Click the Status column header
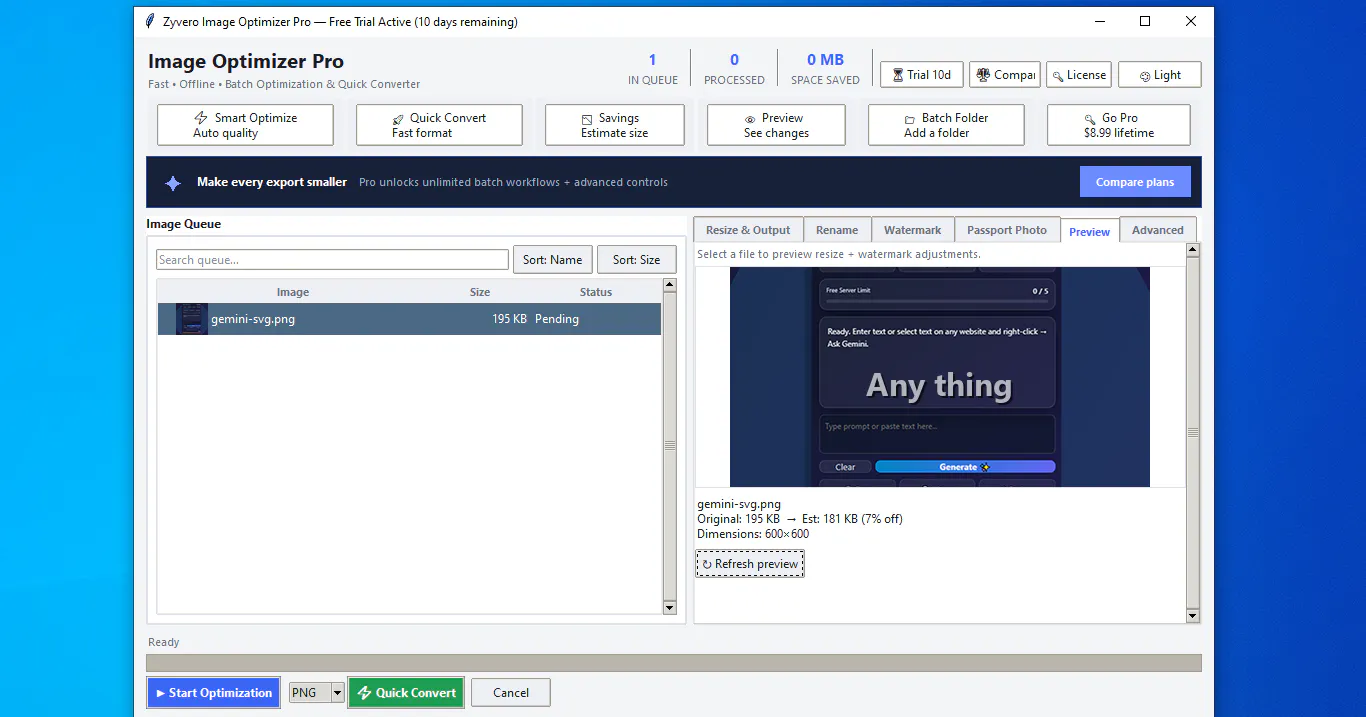Viewport: 1366px width, 717px height. [596, 292]
